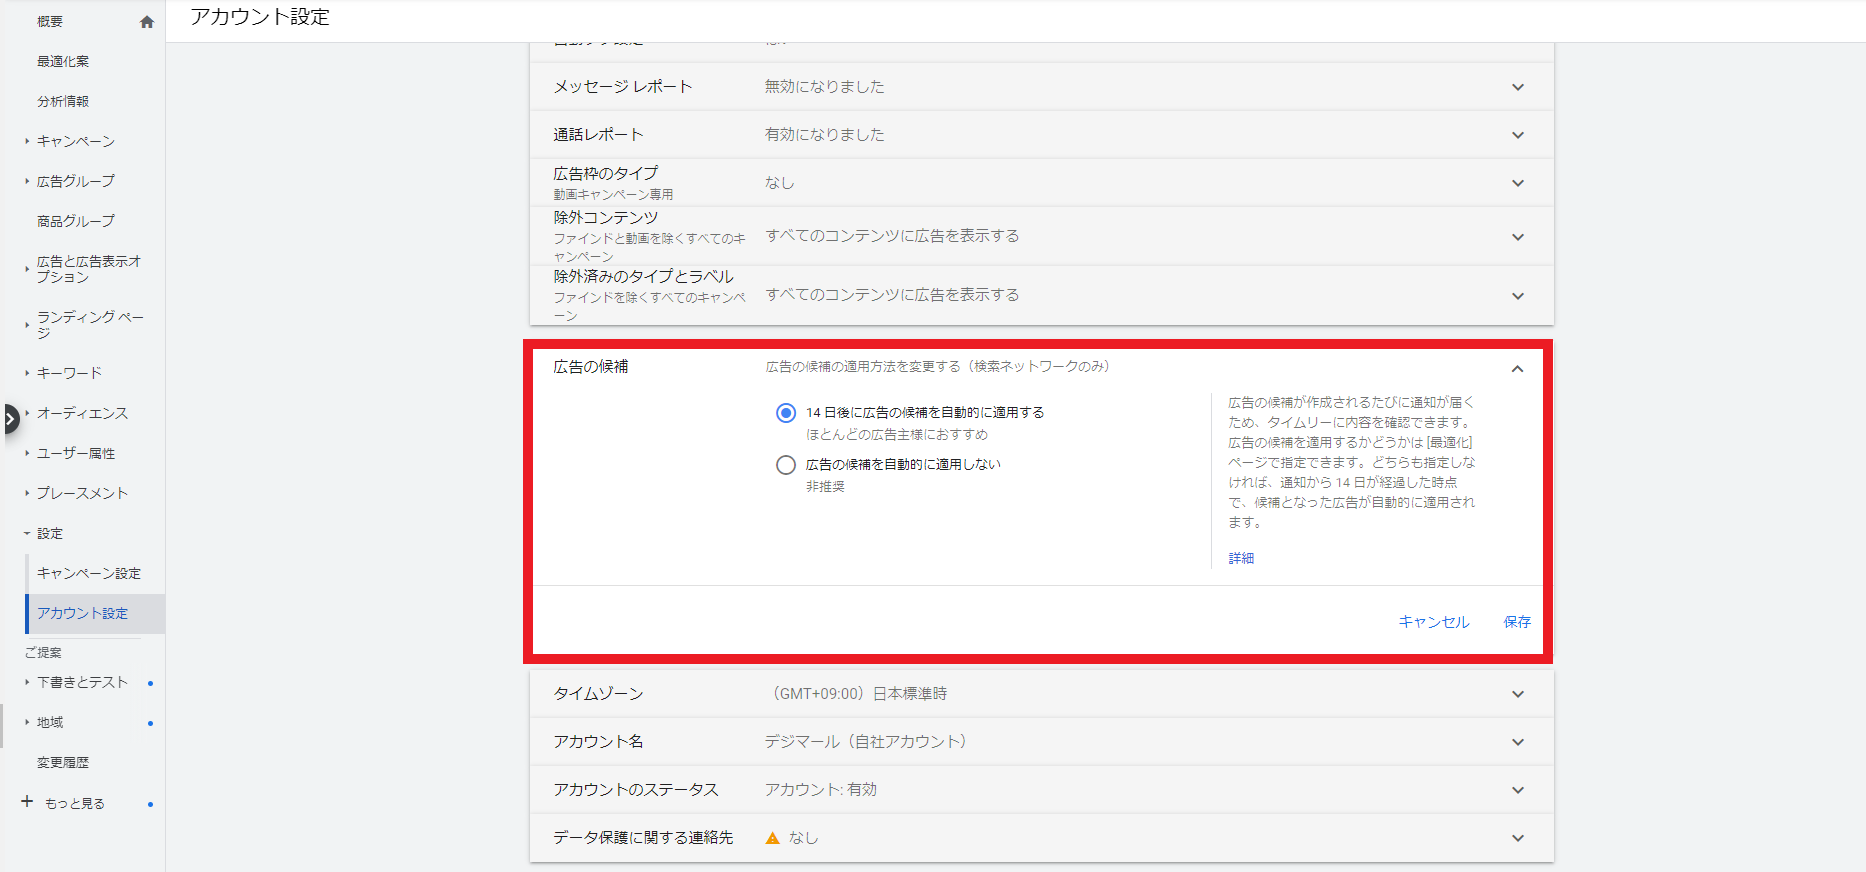
Task: Expand キーワード in the sidebar
Action: tap(27, 373)
